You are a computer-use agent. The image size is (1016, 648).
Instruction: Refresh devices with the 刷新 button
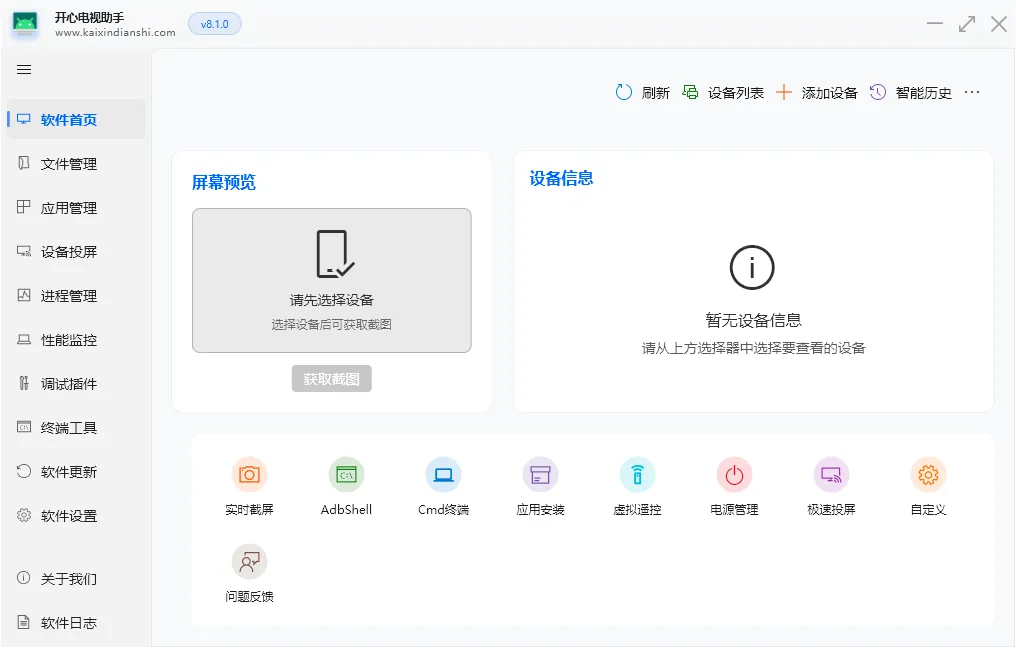[x=642, y=91]
